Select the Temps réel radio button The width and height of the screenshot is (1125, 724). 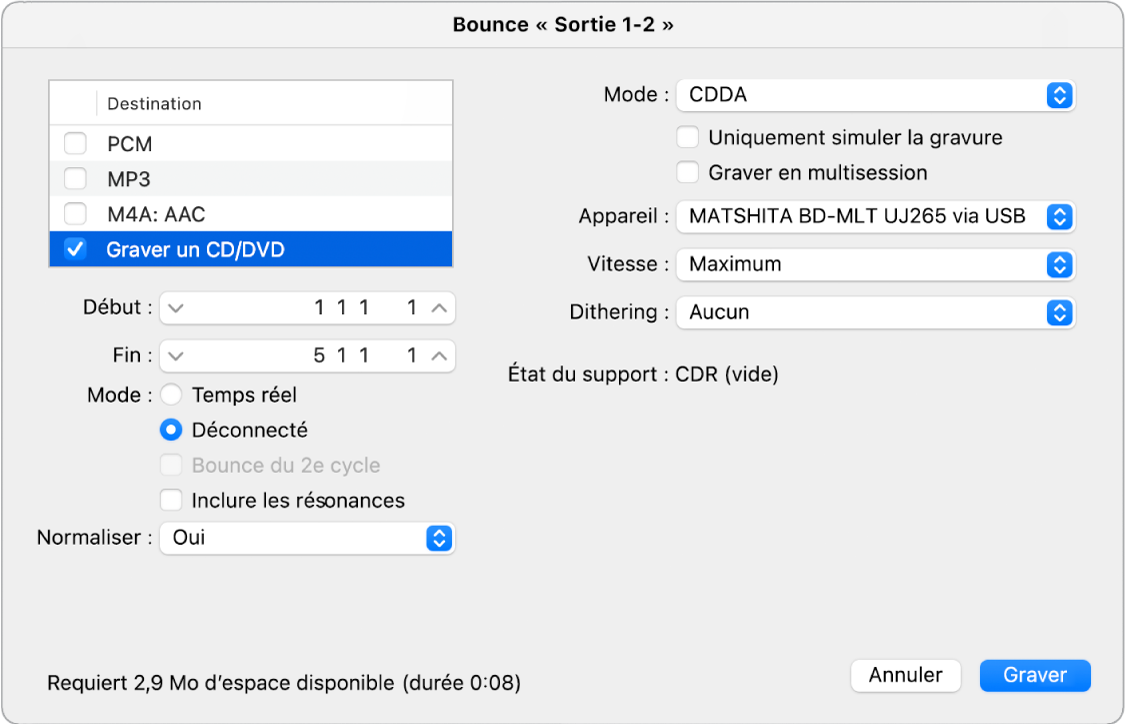[171, 394]
